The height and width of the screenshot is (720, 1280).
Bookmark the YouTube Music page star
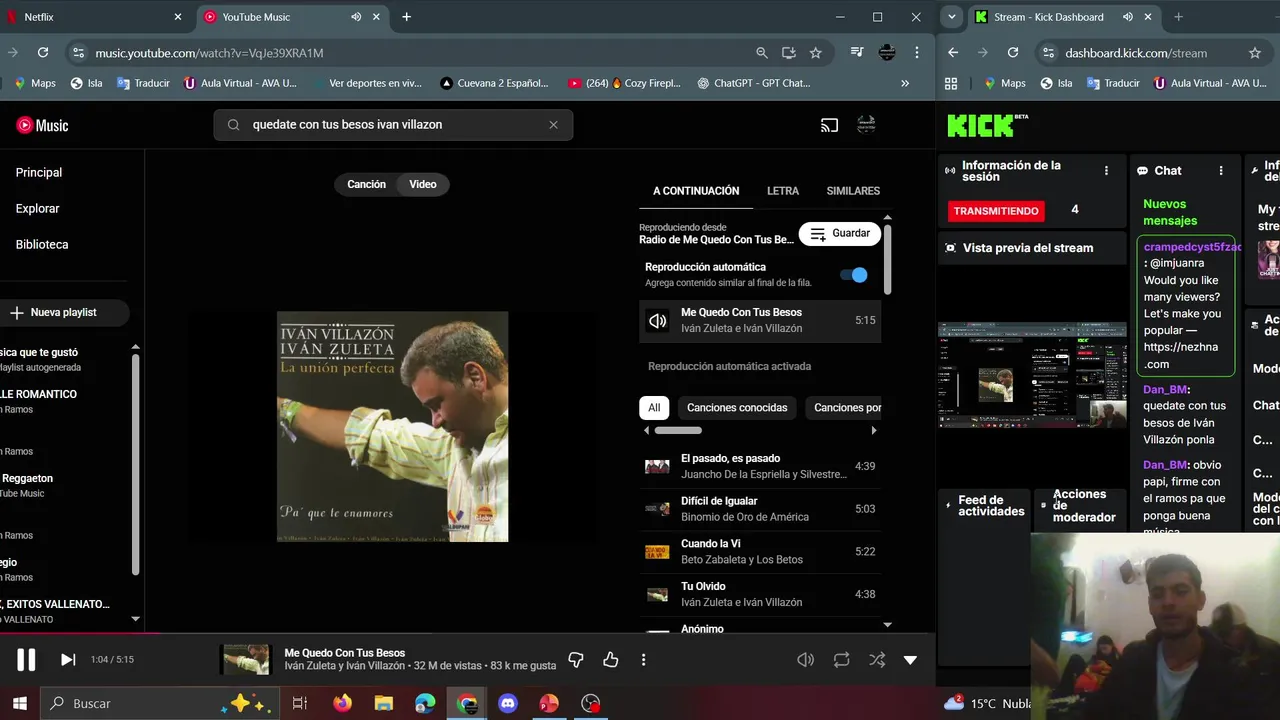click(815, 53)
